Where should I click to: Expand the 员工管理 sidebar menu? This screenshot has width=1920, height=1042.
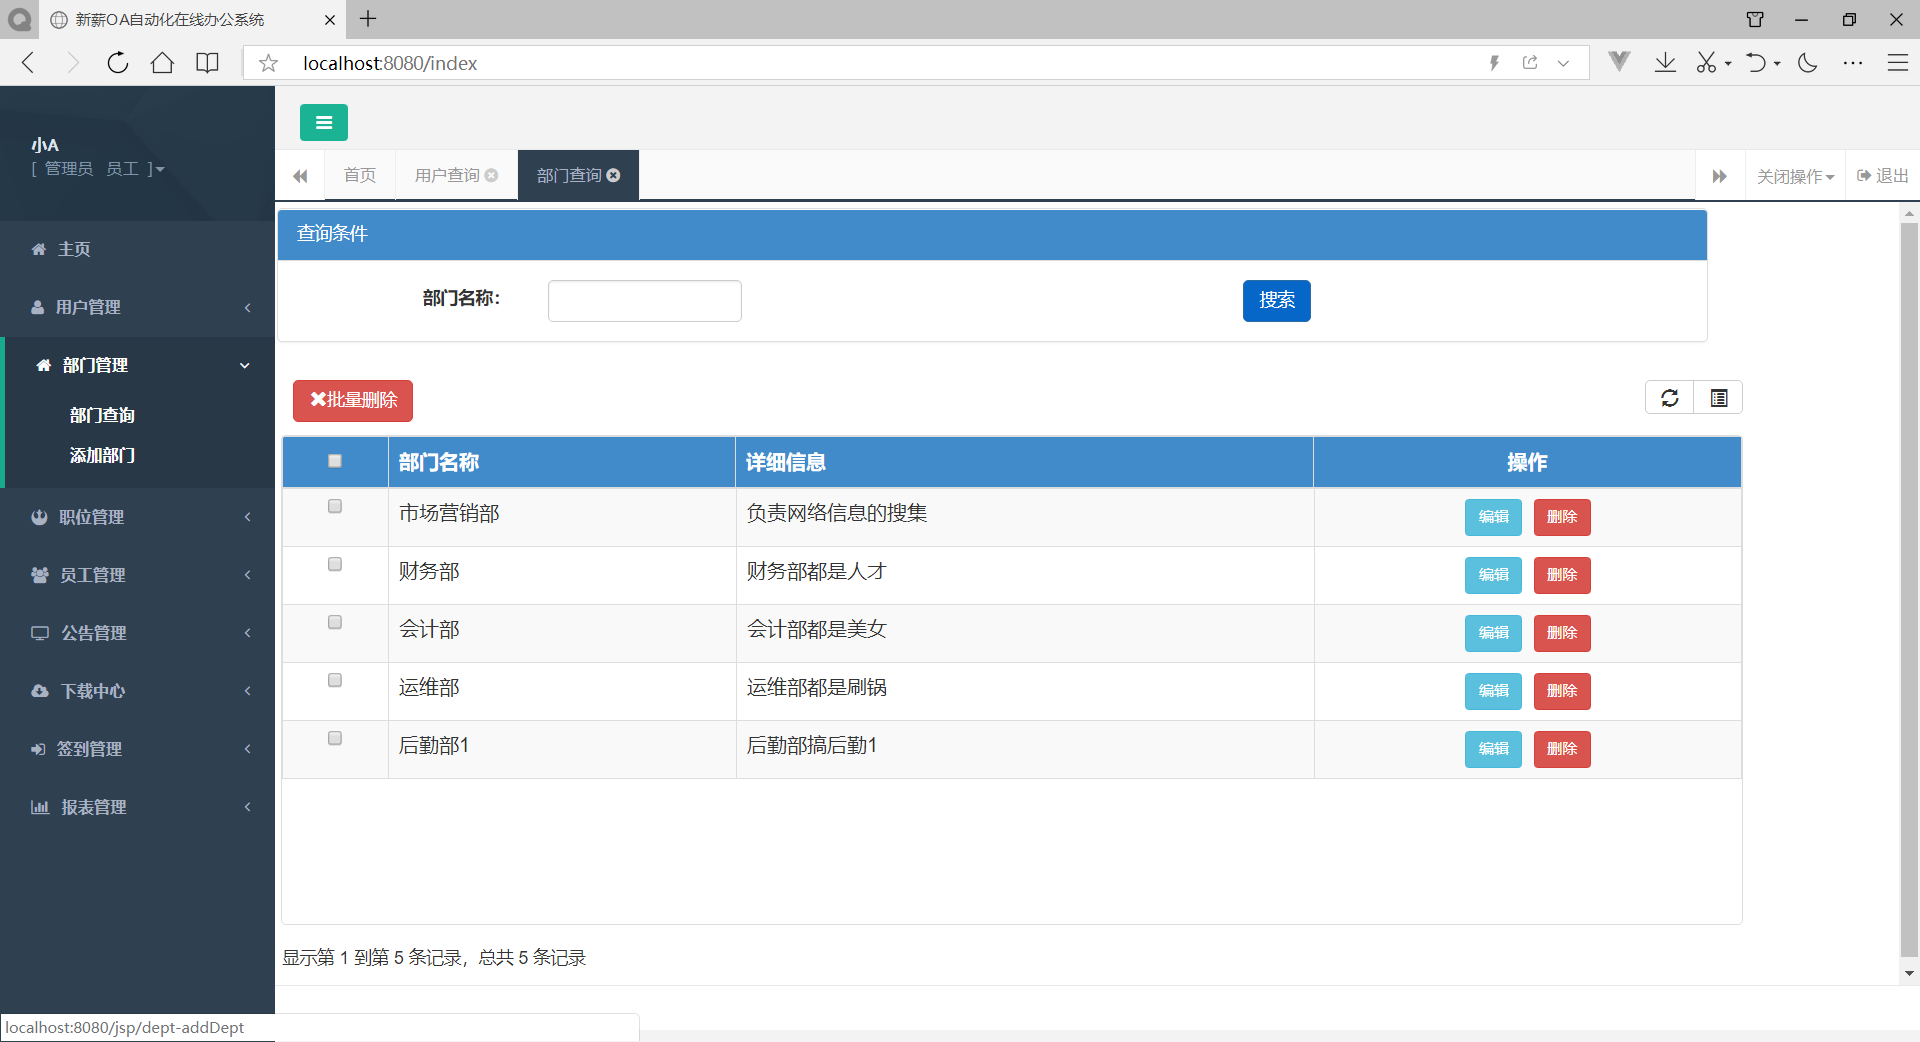pos(138,575)
